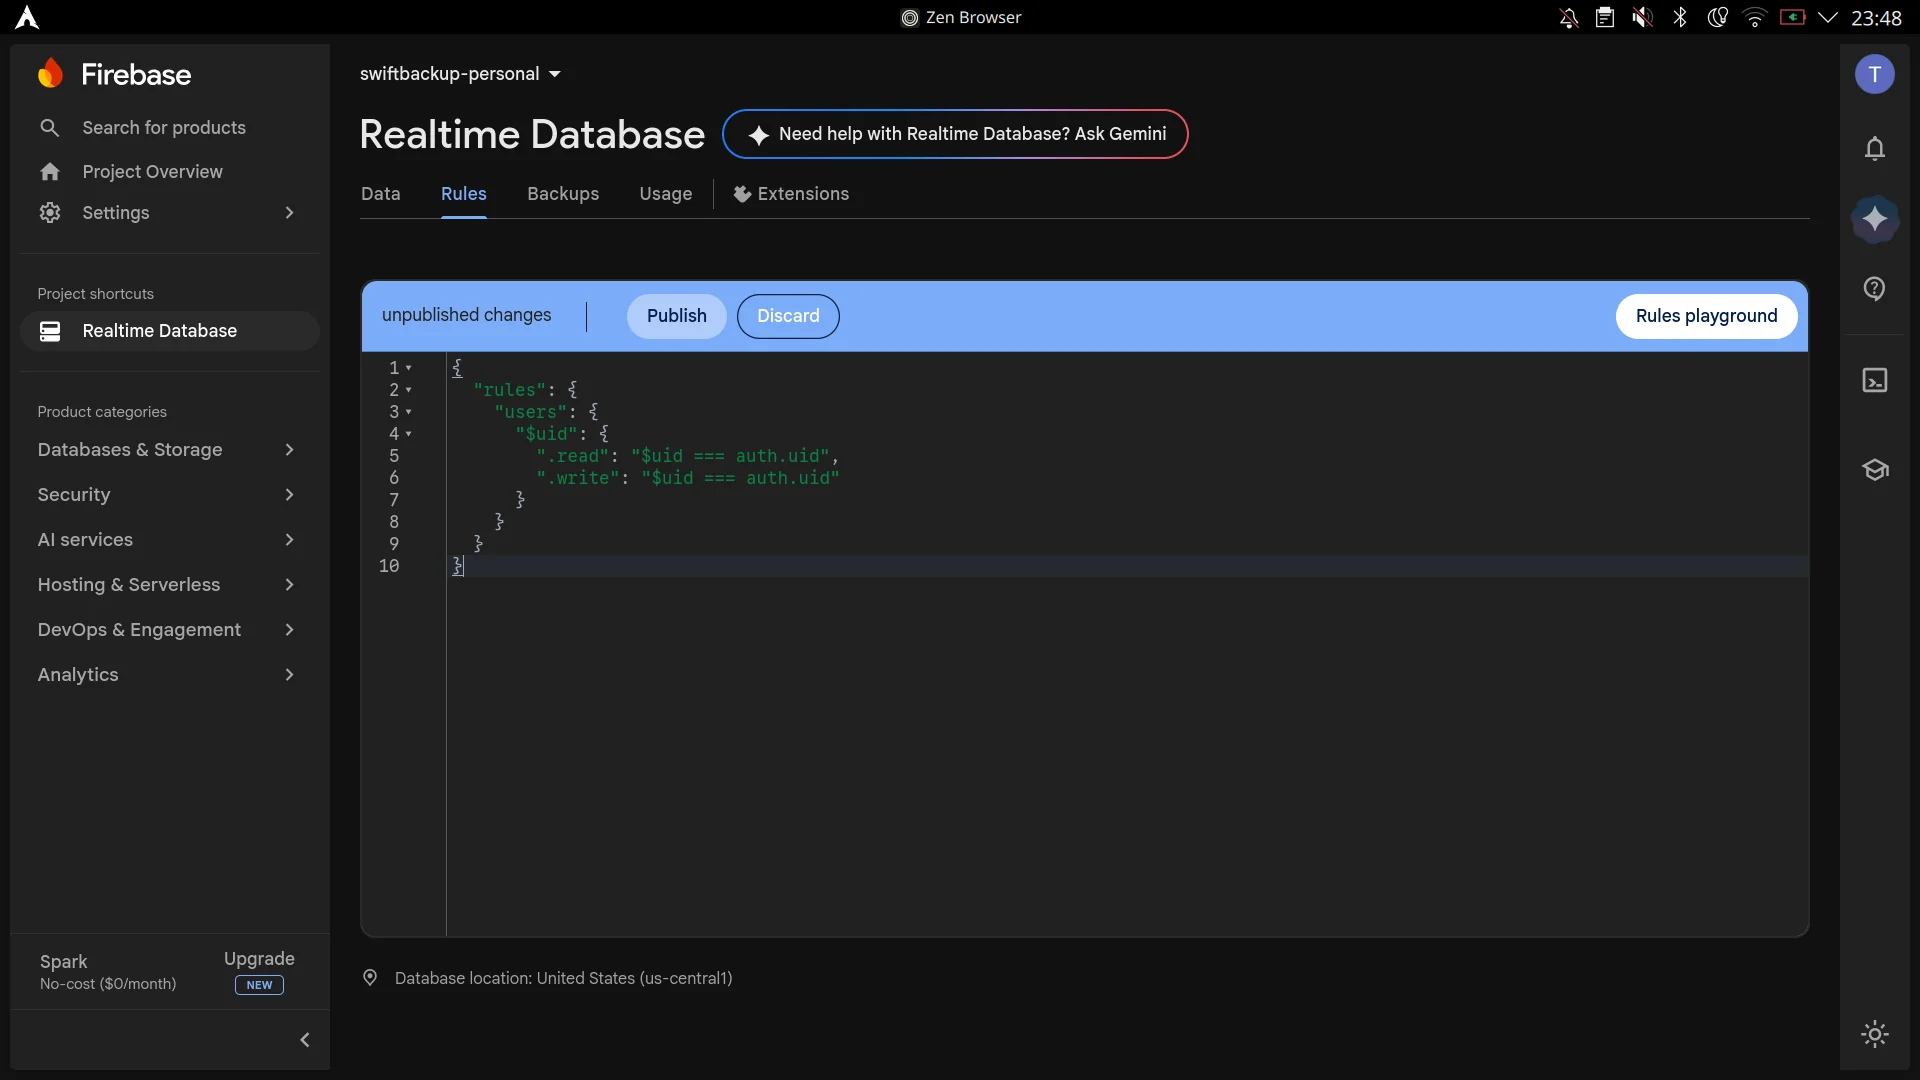Click the night light tray icon

pyautogui.click(x=1717, y=18)
